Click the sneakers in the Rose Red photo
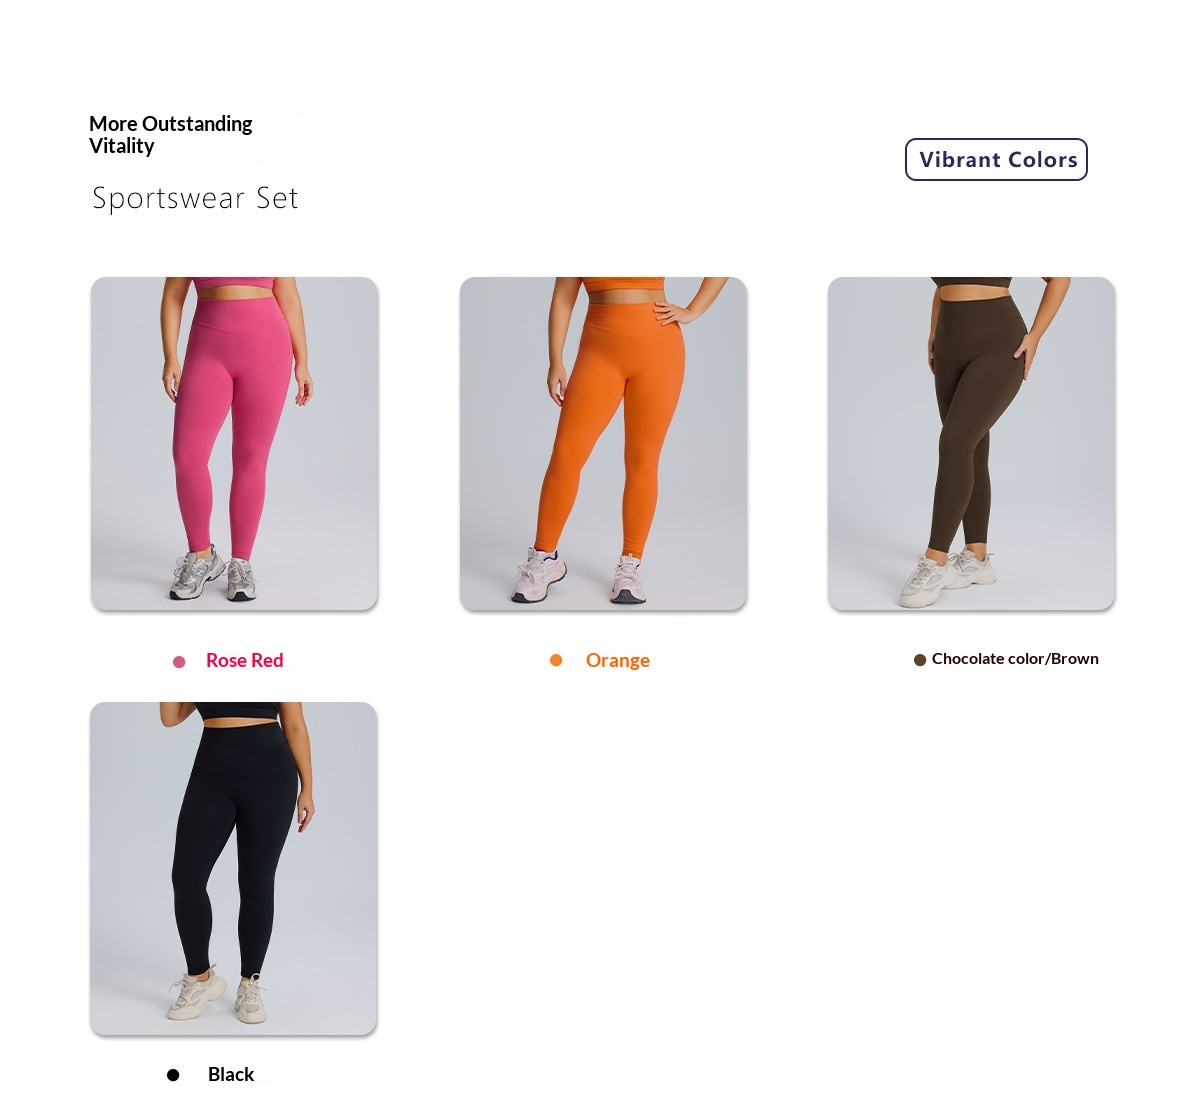 [x=213, y=577]
